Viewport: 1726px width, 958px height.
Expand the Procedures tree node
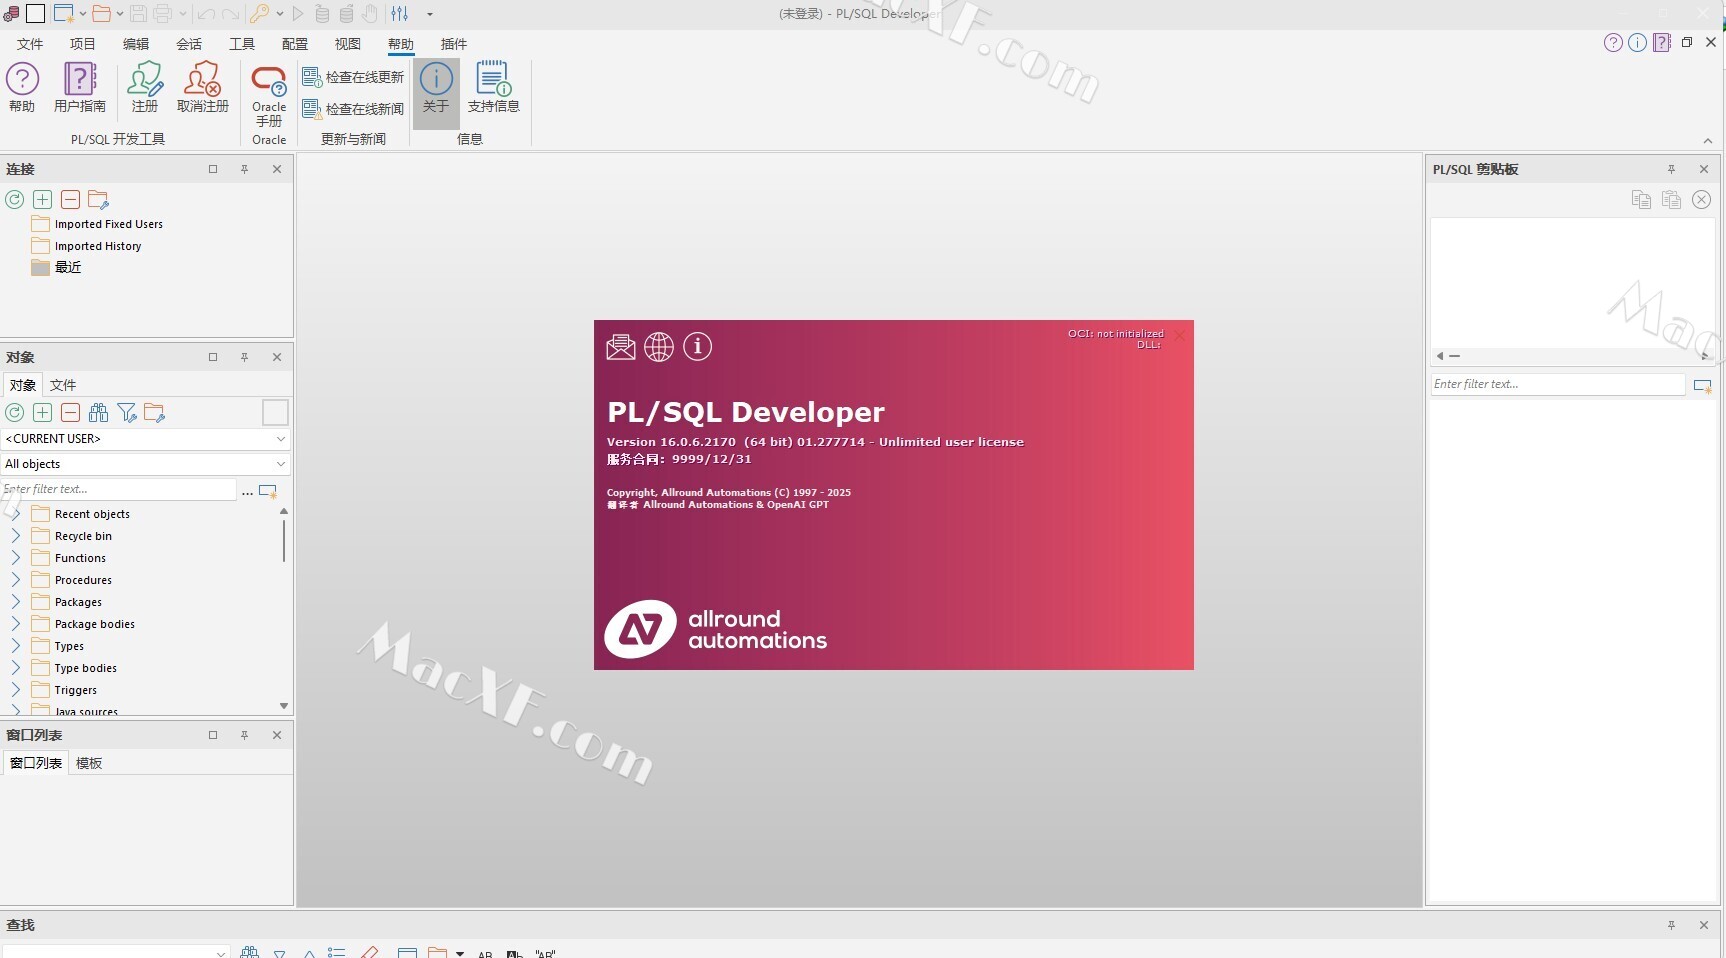click(x=16, y=580)
